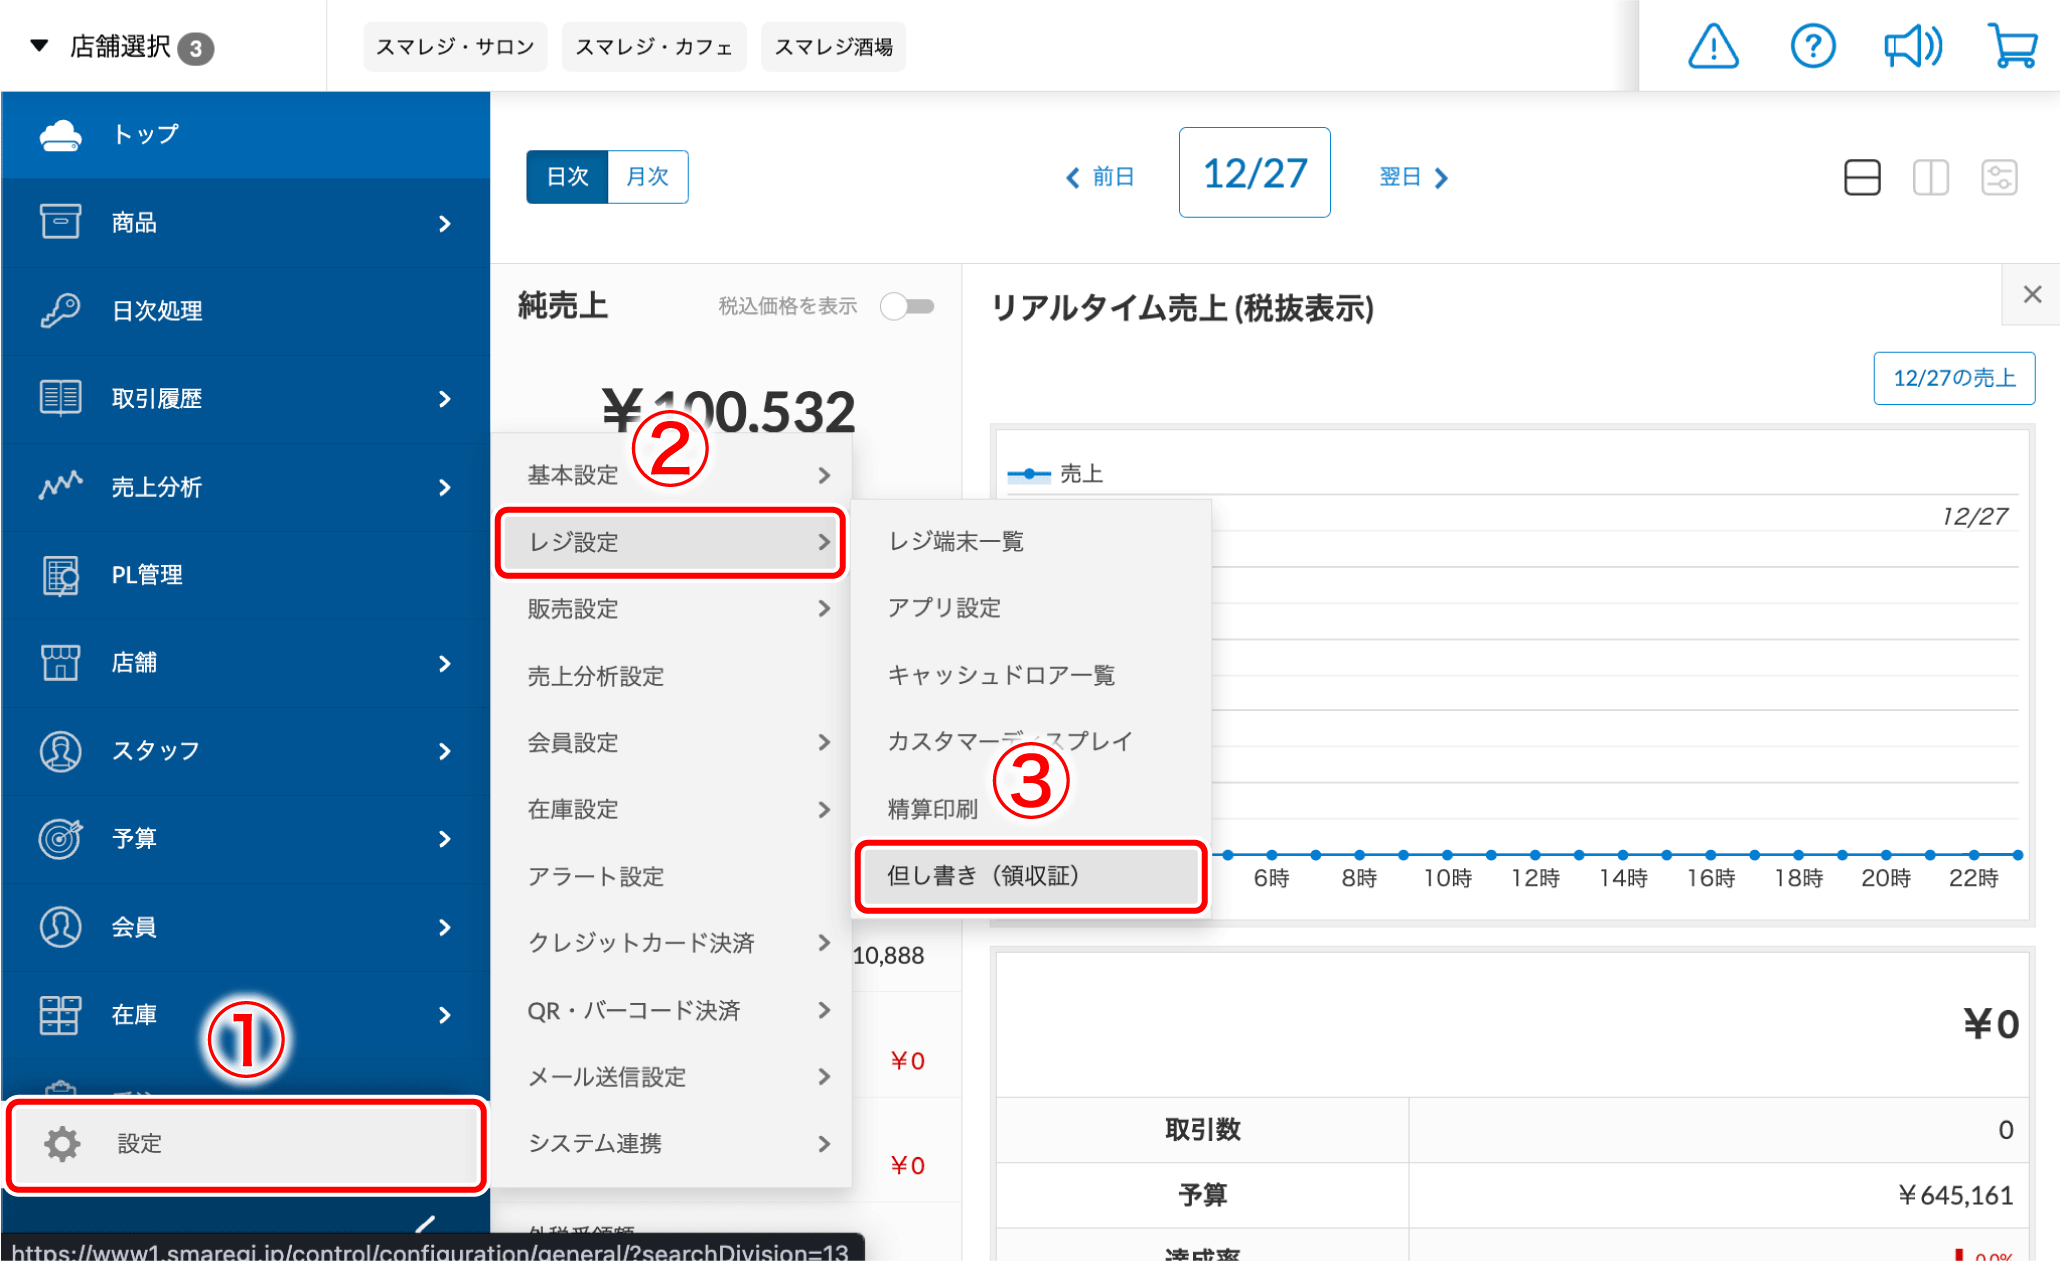This screenshot has width=2060, height=1261.
Task: Select the 日次 view toggle
Action: click(567, 177)
